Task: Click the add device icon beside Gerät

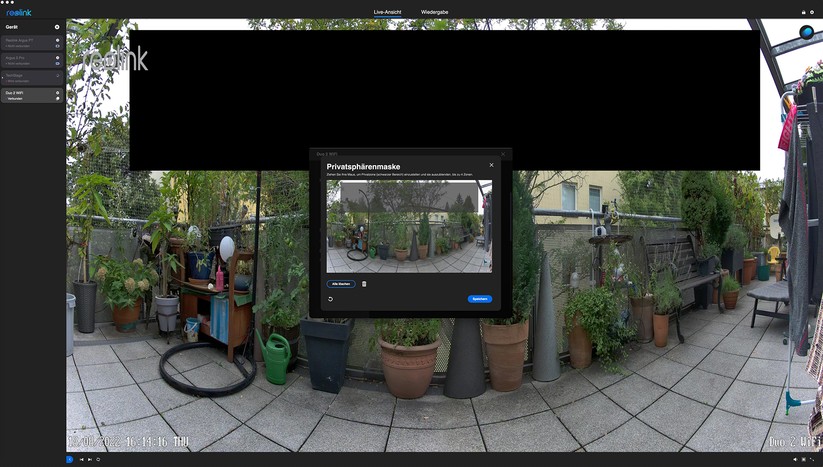Action: coord(57,26)
